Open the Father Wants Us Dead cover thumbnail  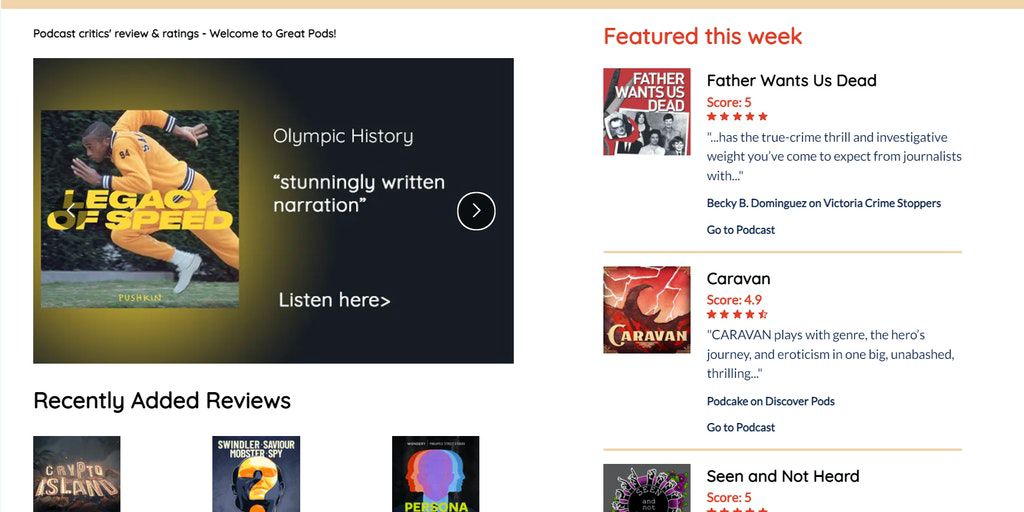coord(647,112)
